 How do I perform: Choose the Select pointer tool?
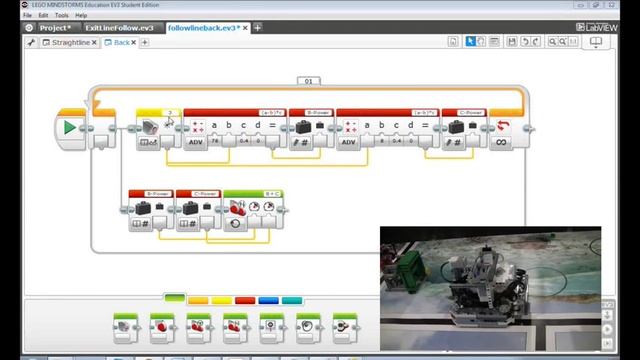470,41
